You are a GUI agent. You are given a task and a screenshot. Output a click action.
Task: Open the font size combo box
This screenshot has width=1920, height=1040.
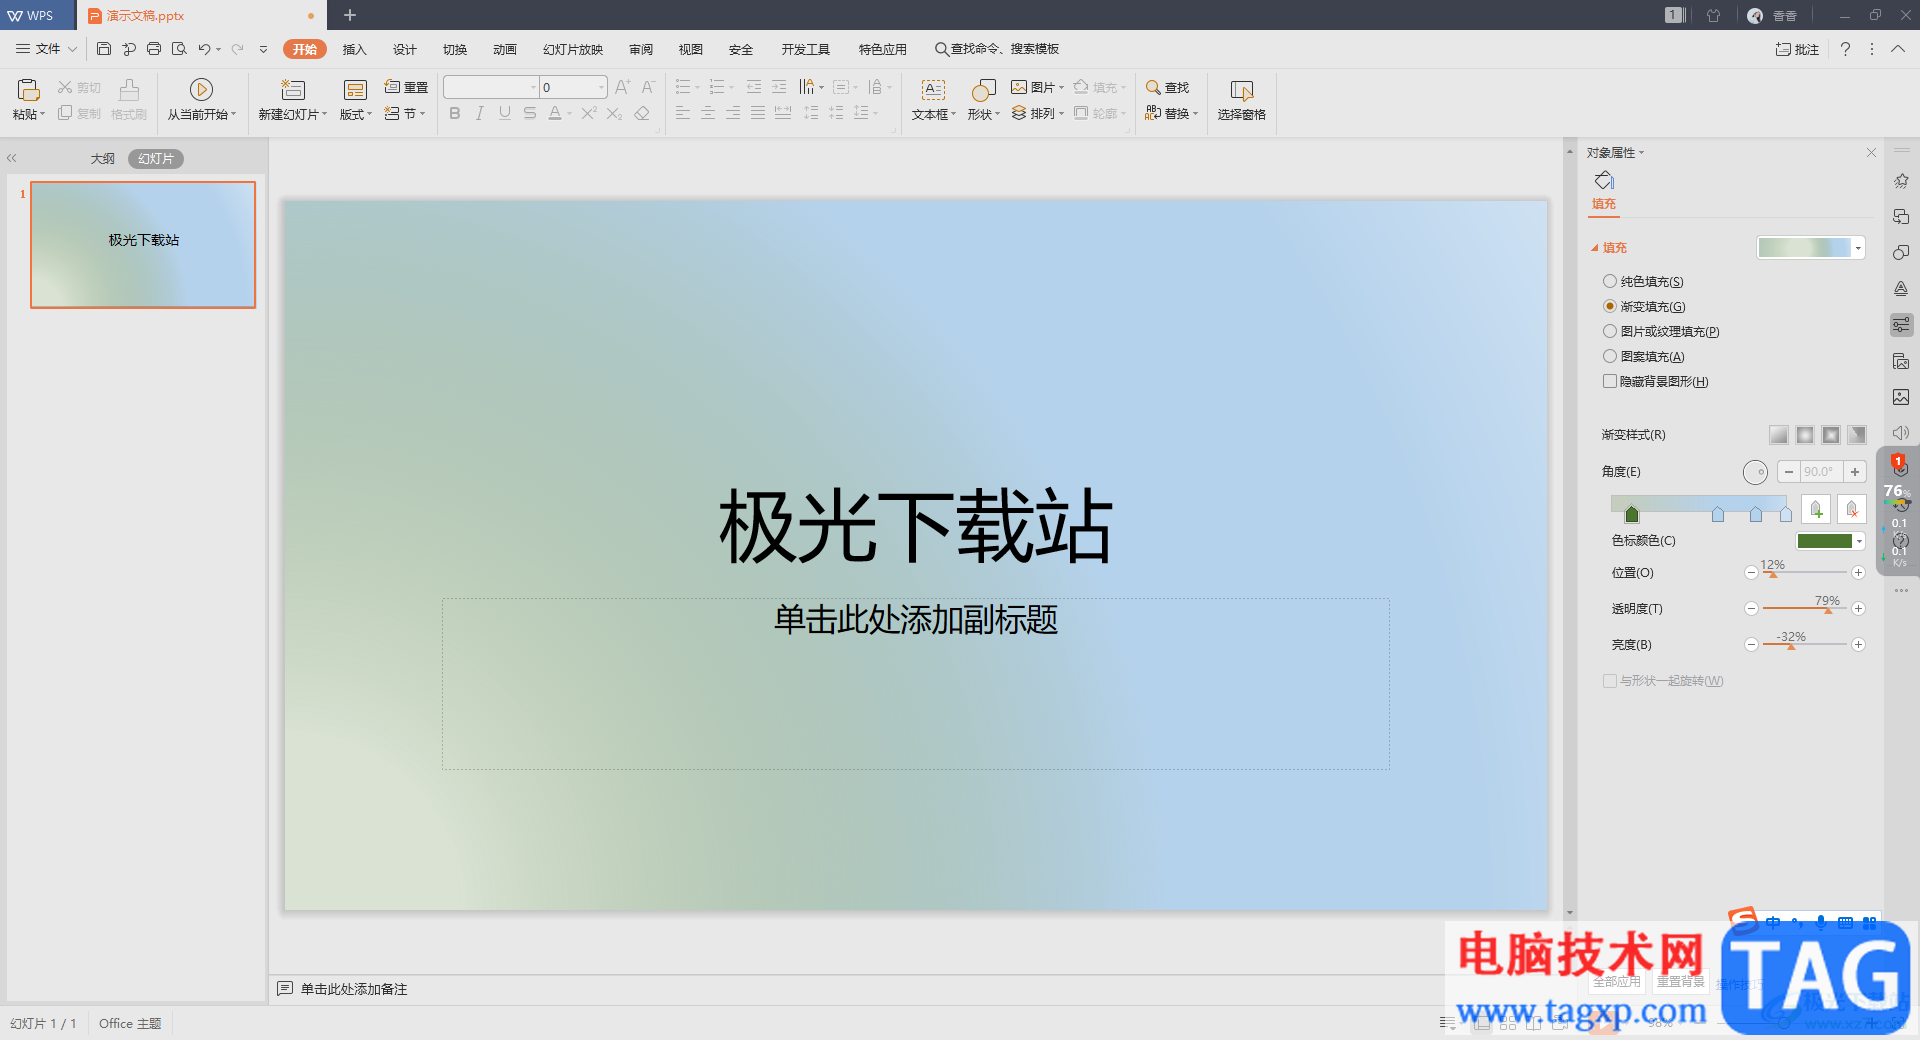click(573, 87)
